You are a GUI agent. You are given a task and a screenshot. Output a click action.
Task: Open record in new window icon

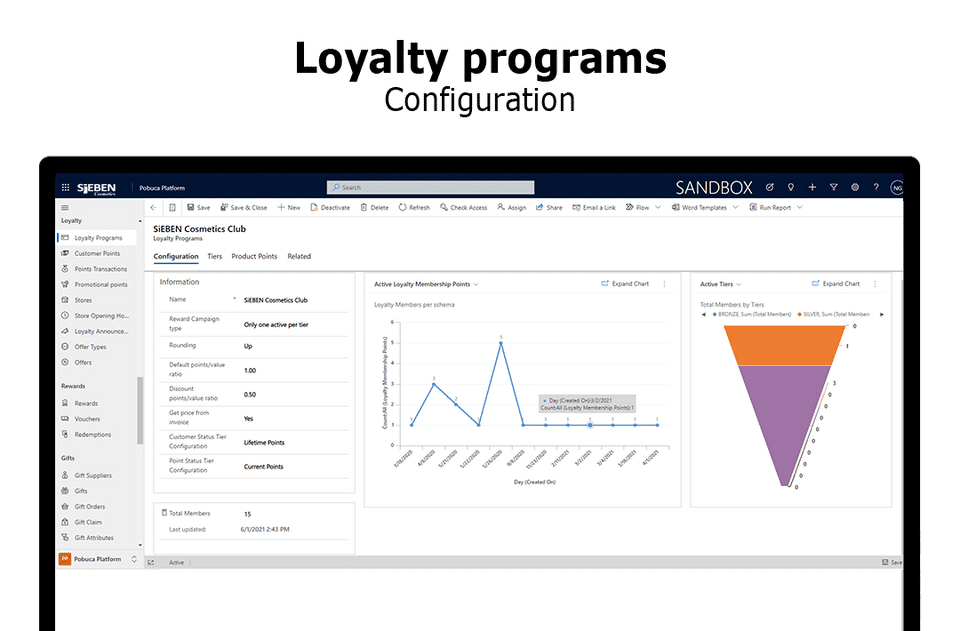[x=173, y=207]
